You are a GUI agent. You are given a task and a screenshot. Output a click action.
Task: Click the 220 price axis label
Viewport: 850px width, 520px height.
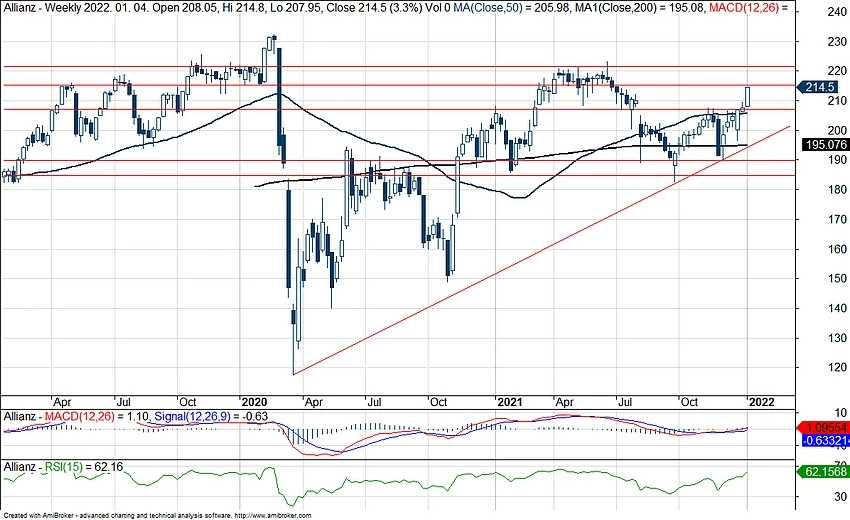[836, 71]
